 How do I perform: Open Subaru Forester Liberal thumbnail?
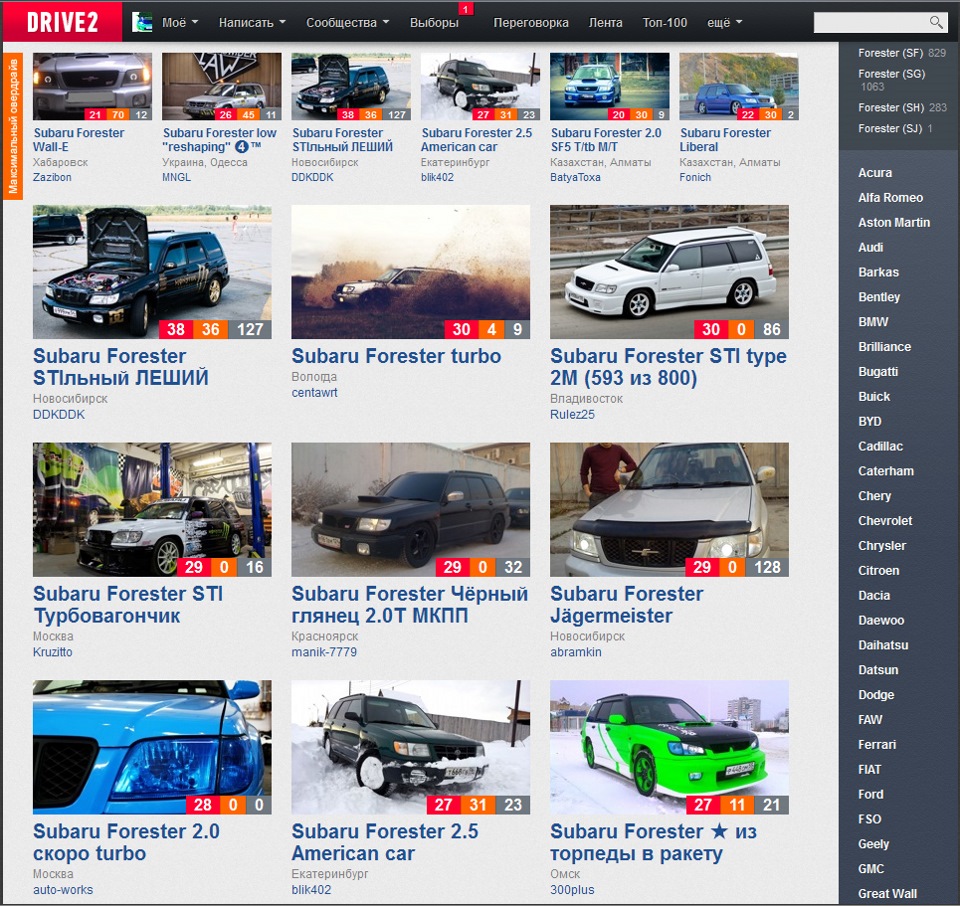(738, 86)
